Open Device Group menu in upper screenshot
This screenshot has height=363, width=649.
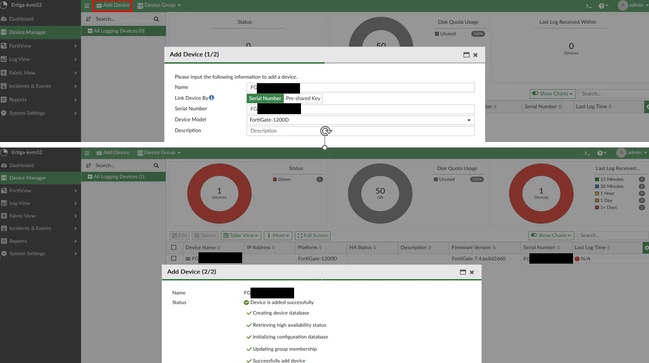tap(159, 5)
